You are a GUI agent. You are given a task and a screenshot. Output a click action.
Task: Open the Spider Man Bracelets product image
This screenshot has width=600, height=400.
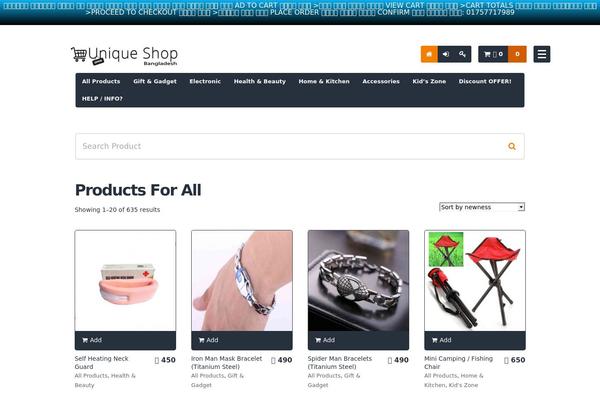point(358,281)
